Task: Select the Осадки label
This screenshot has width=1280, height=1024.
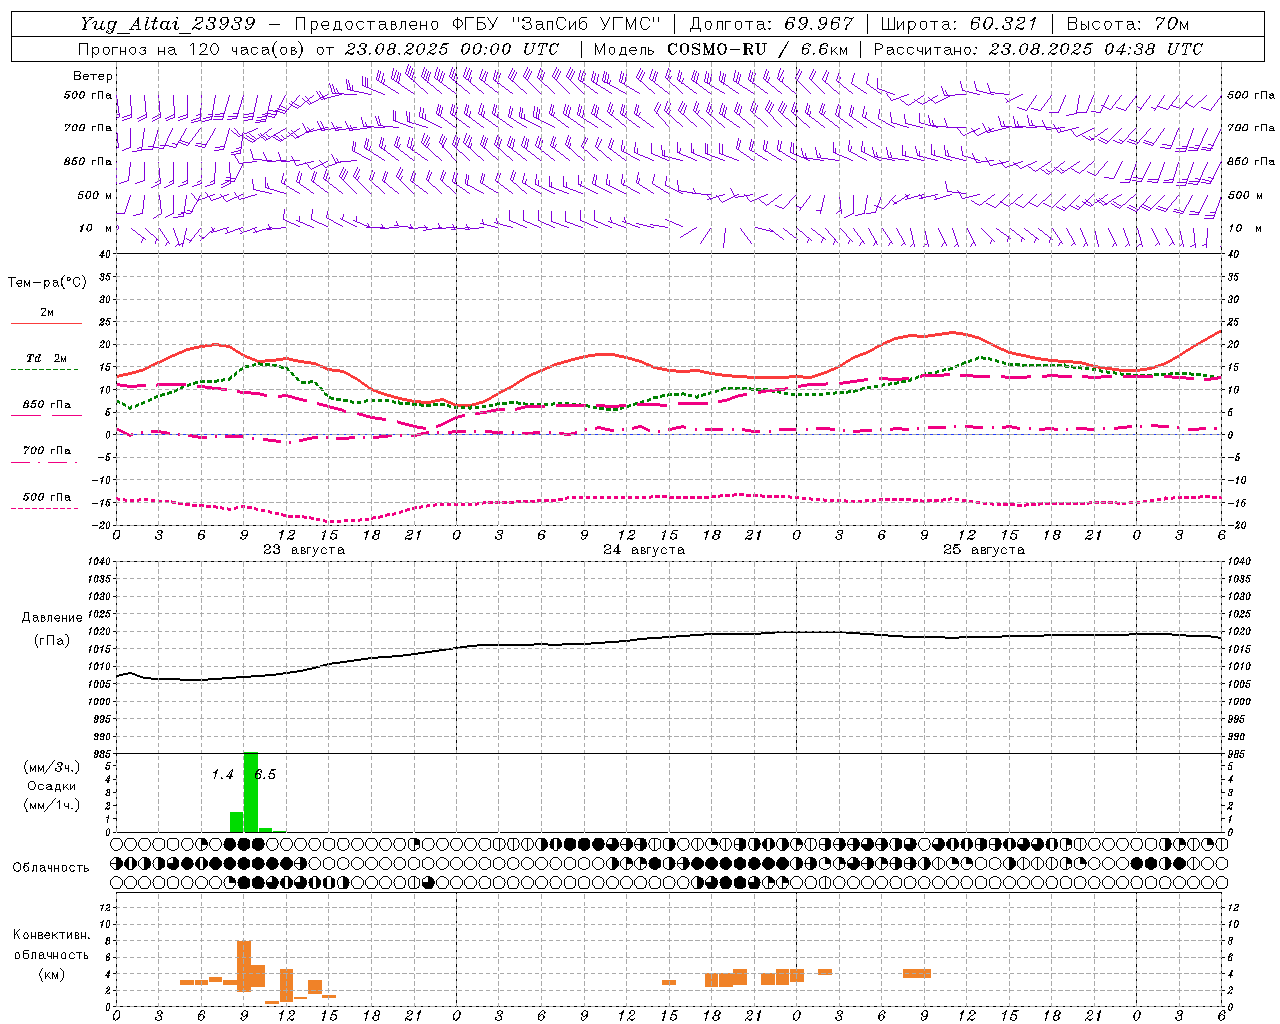Action: [x=51, y=786]
